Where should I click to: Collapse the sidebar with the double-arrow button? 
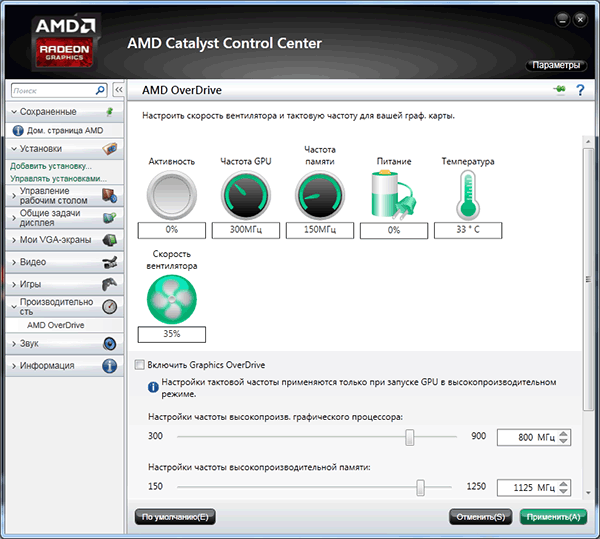coord(119,90)
